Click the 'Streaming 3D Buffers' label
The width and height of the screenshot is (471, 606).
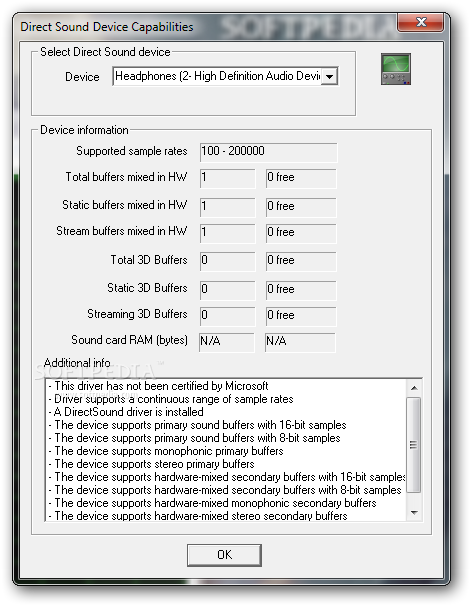pos(137,314)
